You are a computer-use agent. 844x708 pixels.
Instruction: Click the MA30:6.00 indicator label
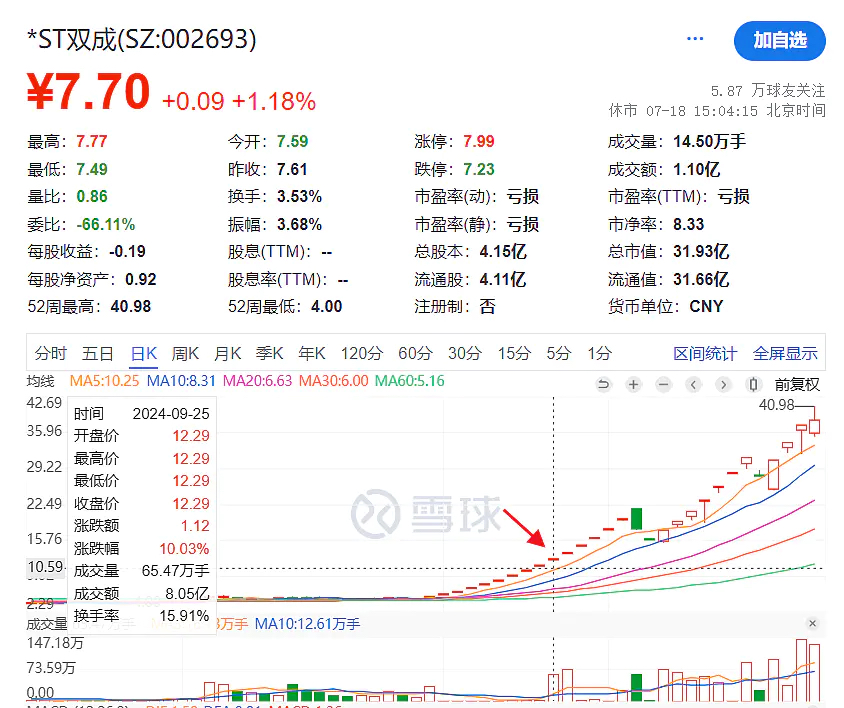(x=334, y=381)
